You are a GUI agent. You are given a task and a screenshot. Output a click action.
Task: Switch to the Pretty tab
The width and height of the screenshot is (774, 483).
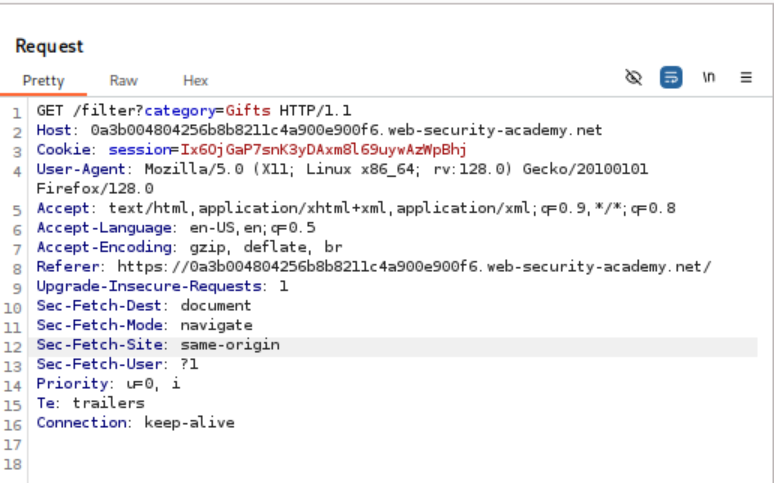[x=43, y=80]
